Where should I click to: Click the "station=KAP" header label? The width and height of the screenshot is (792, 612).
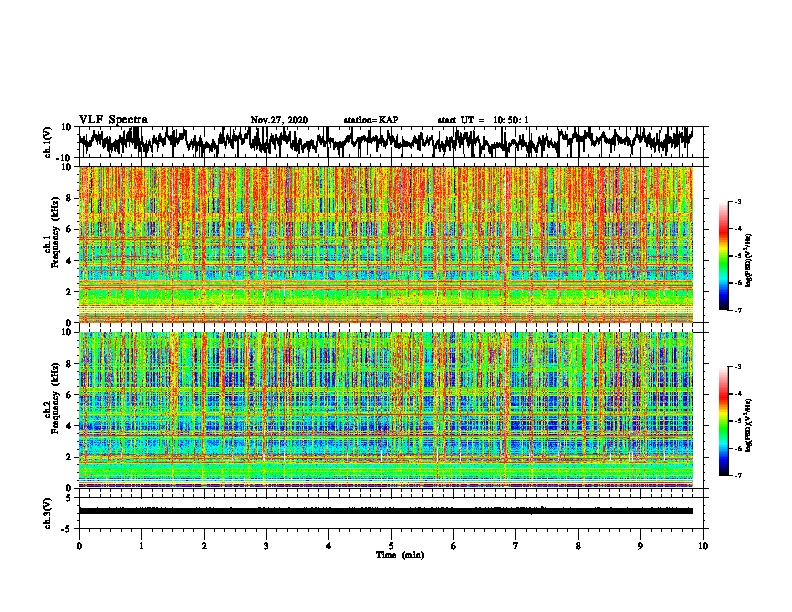(x=371, y=120)
